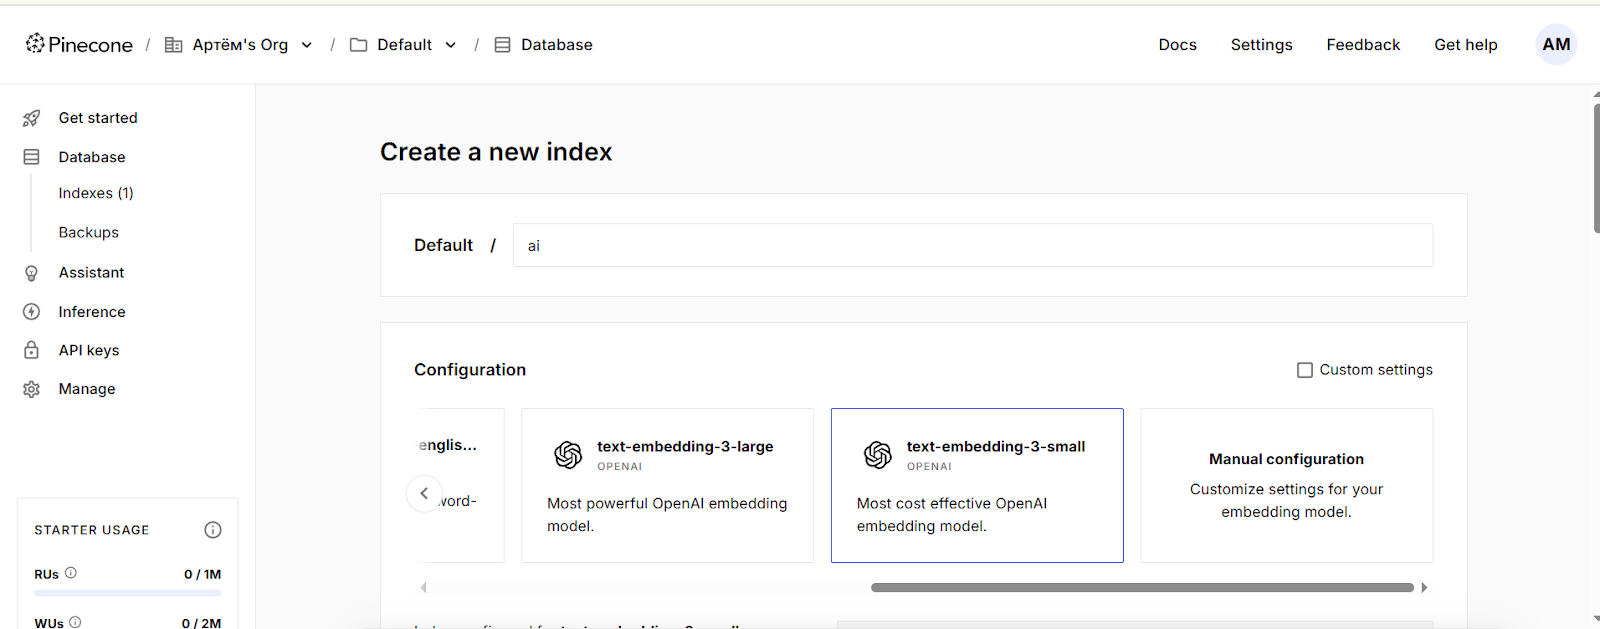Screen dimensions: 1600x629
Task: Select the text-embedding-3-large model card
Action: click(x=667, y=485)
